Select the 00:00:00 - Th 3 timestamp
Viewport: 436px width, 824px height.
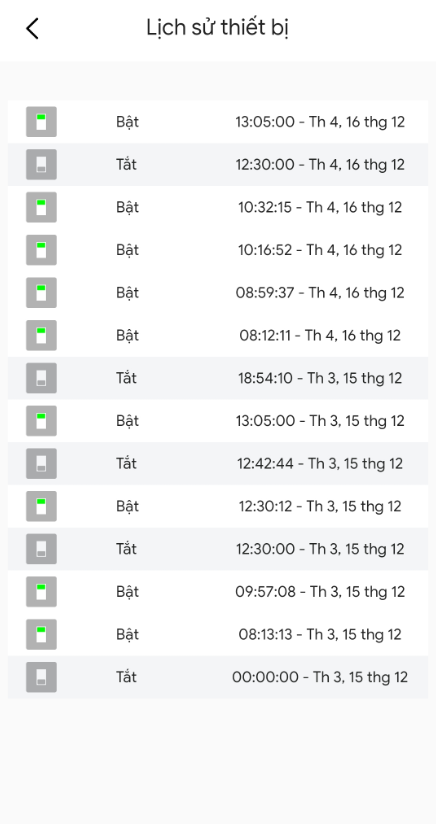click(x=320, y=677)
